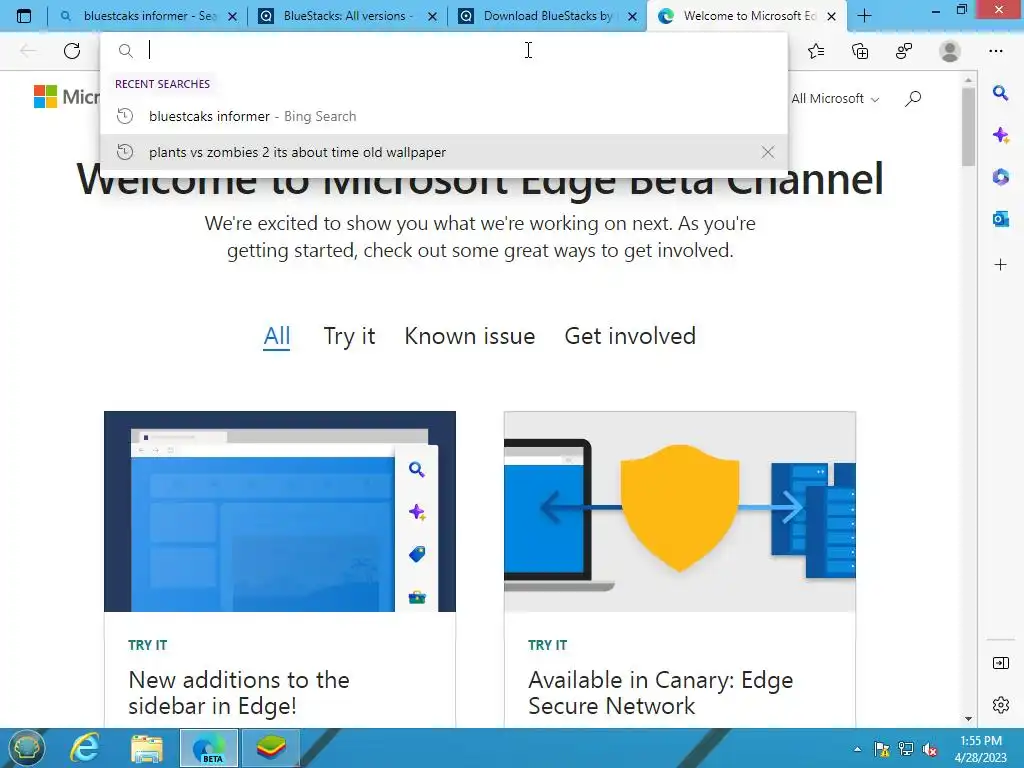Open BlueStacks from the taskbar

point(270,748)
